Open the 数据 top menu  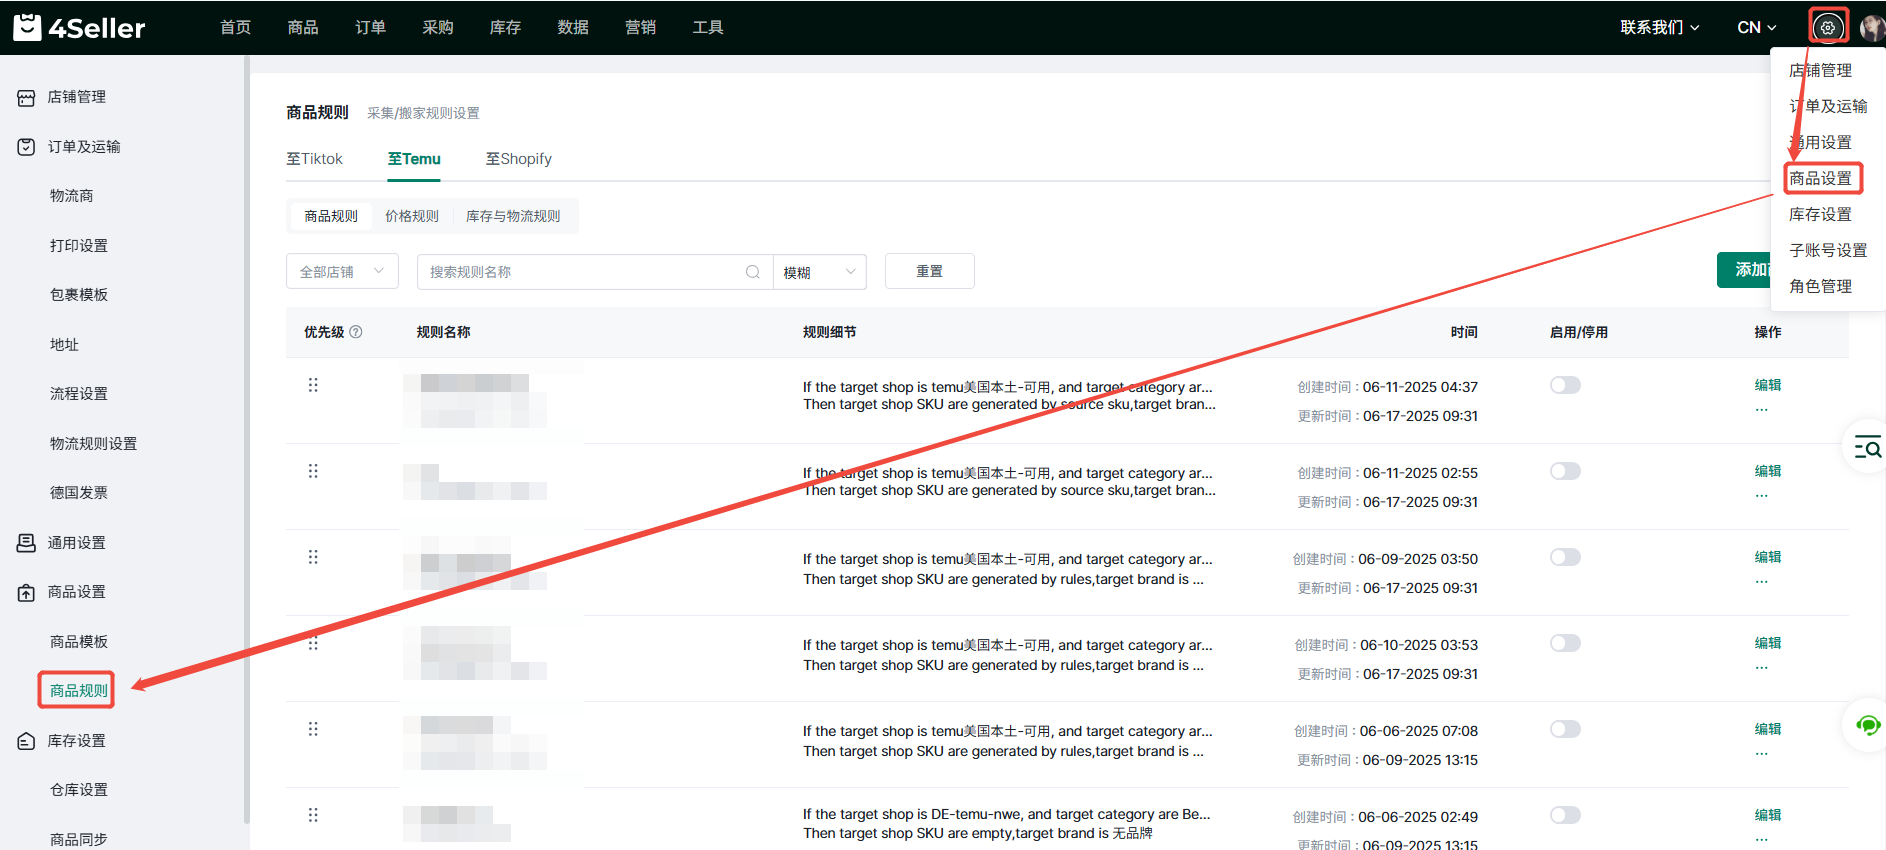(x=573, y=28)
